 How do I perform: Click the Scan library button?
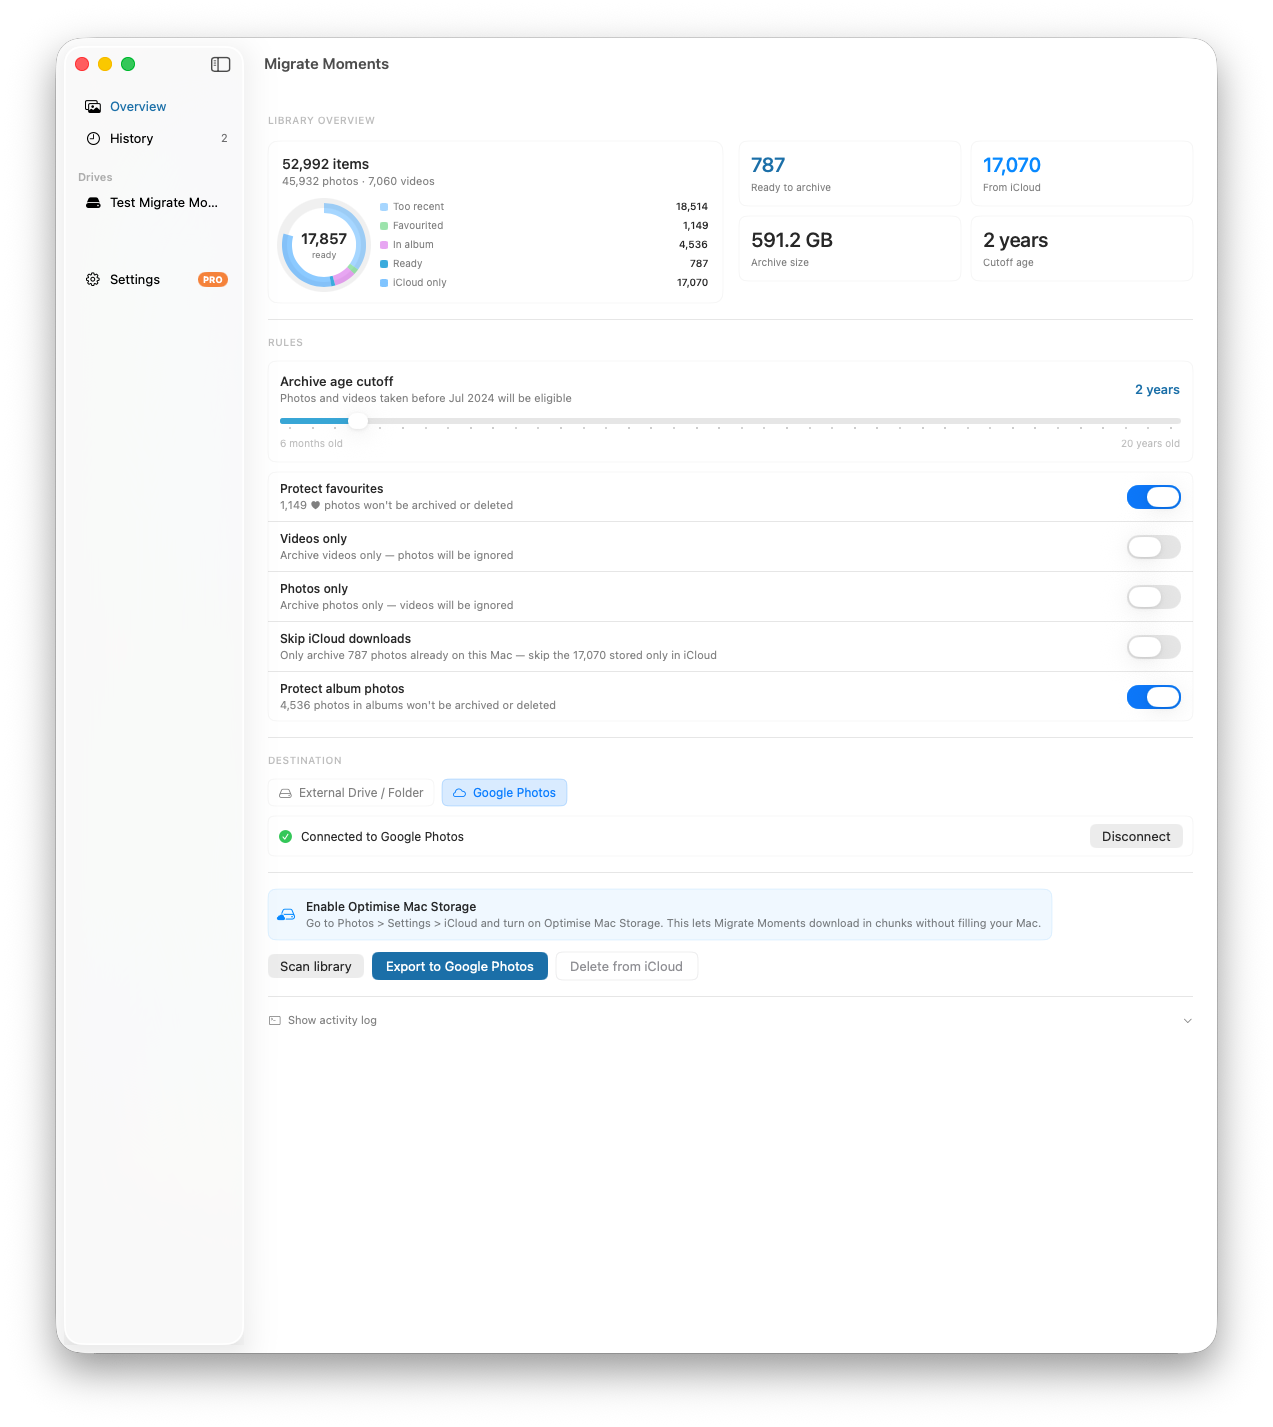(x=315, y=966)
